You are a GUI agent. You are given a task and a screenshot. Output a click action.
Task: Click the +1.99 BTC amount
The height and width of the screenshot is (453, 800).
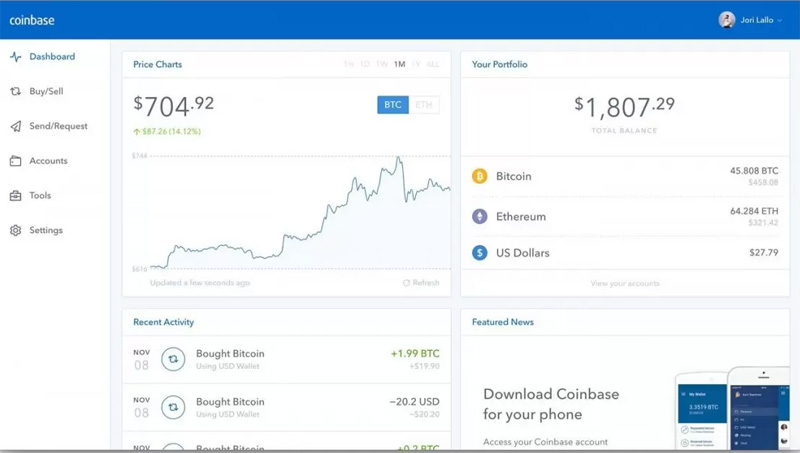click(x=415, y=353)
